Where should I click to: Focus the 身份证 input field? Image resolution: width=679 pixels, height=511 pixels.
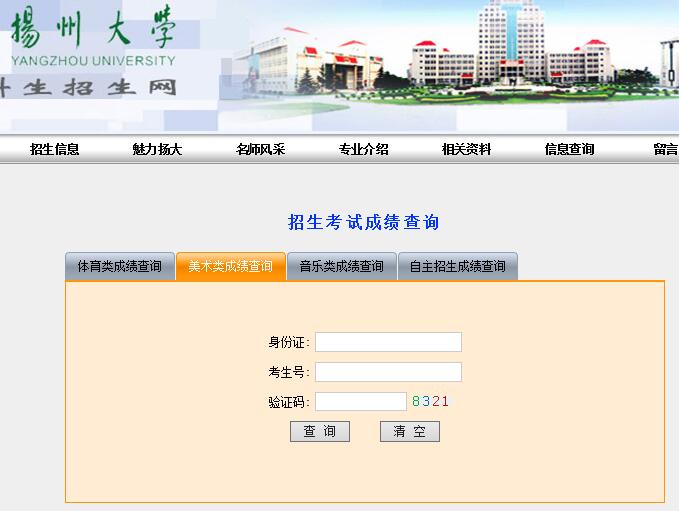click(x=388, y=342)
